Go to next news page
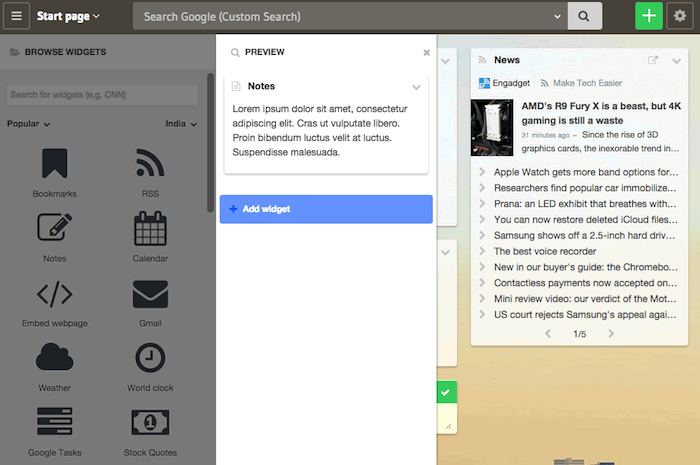The image size is (700, 465). click(611, 333)
